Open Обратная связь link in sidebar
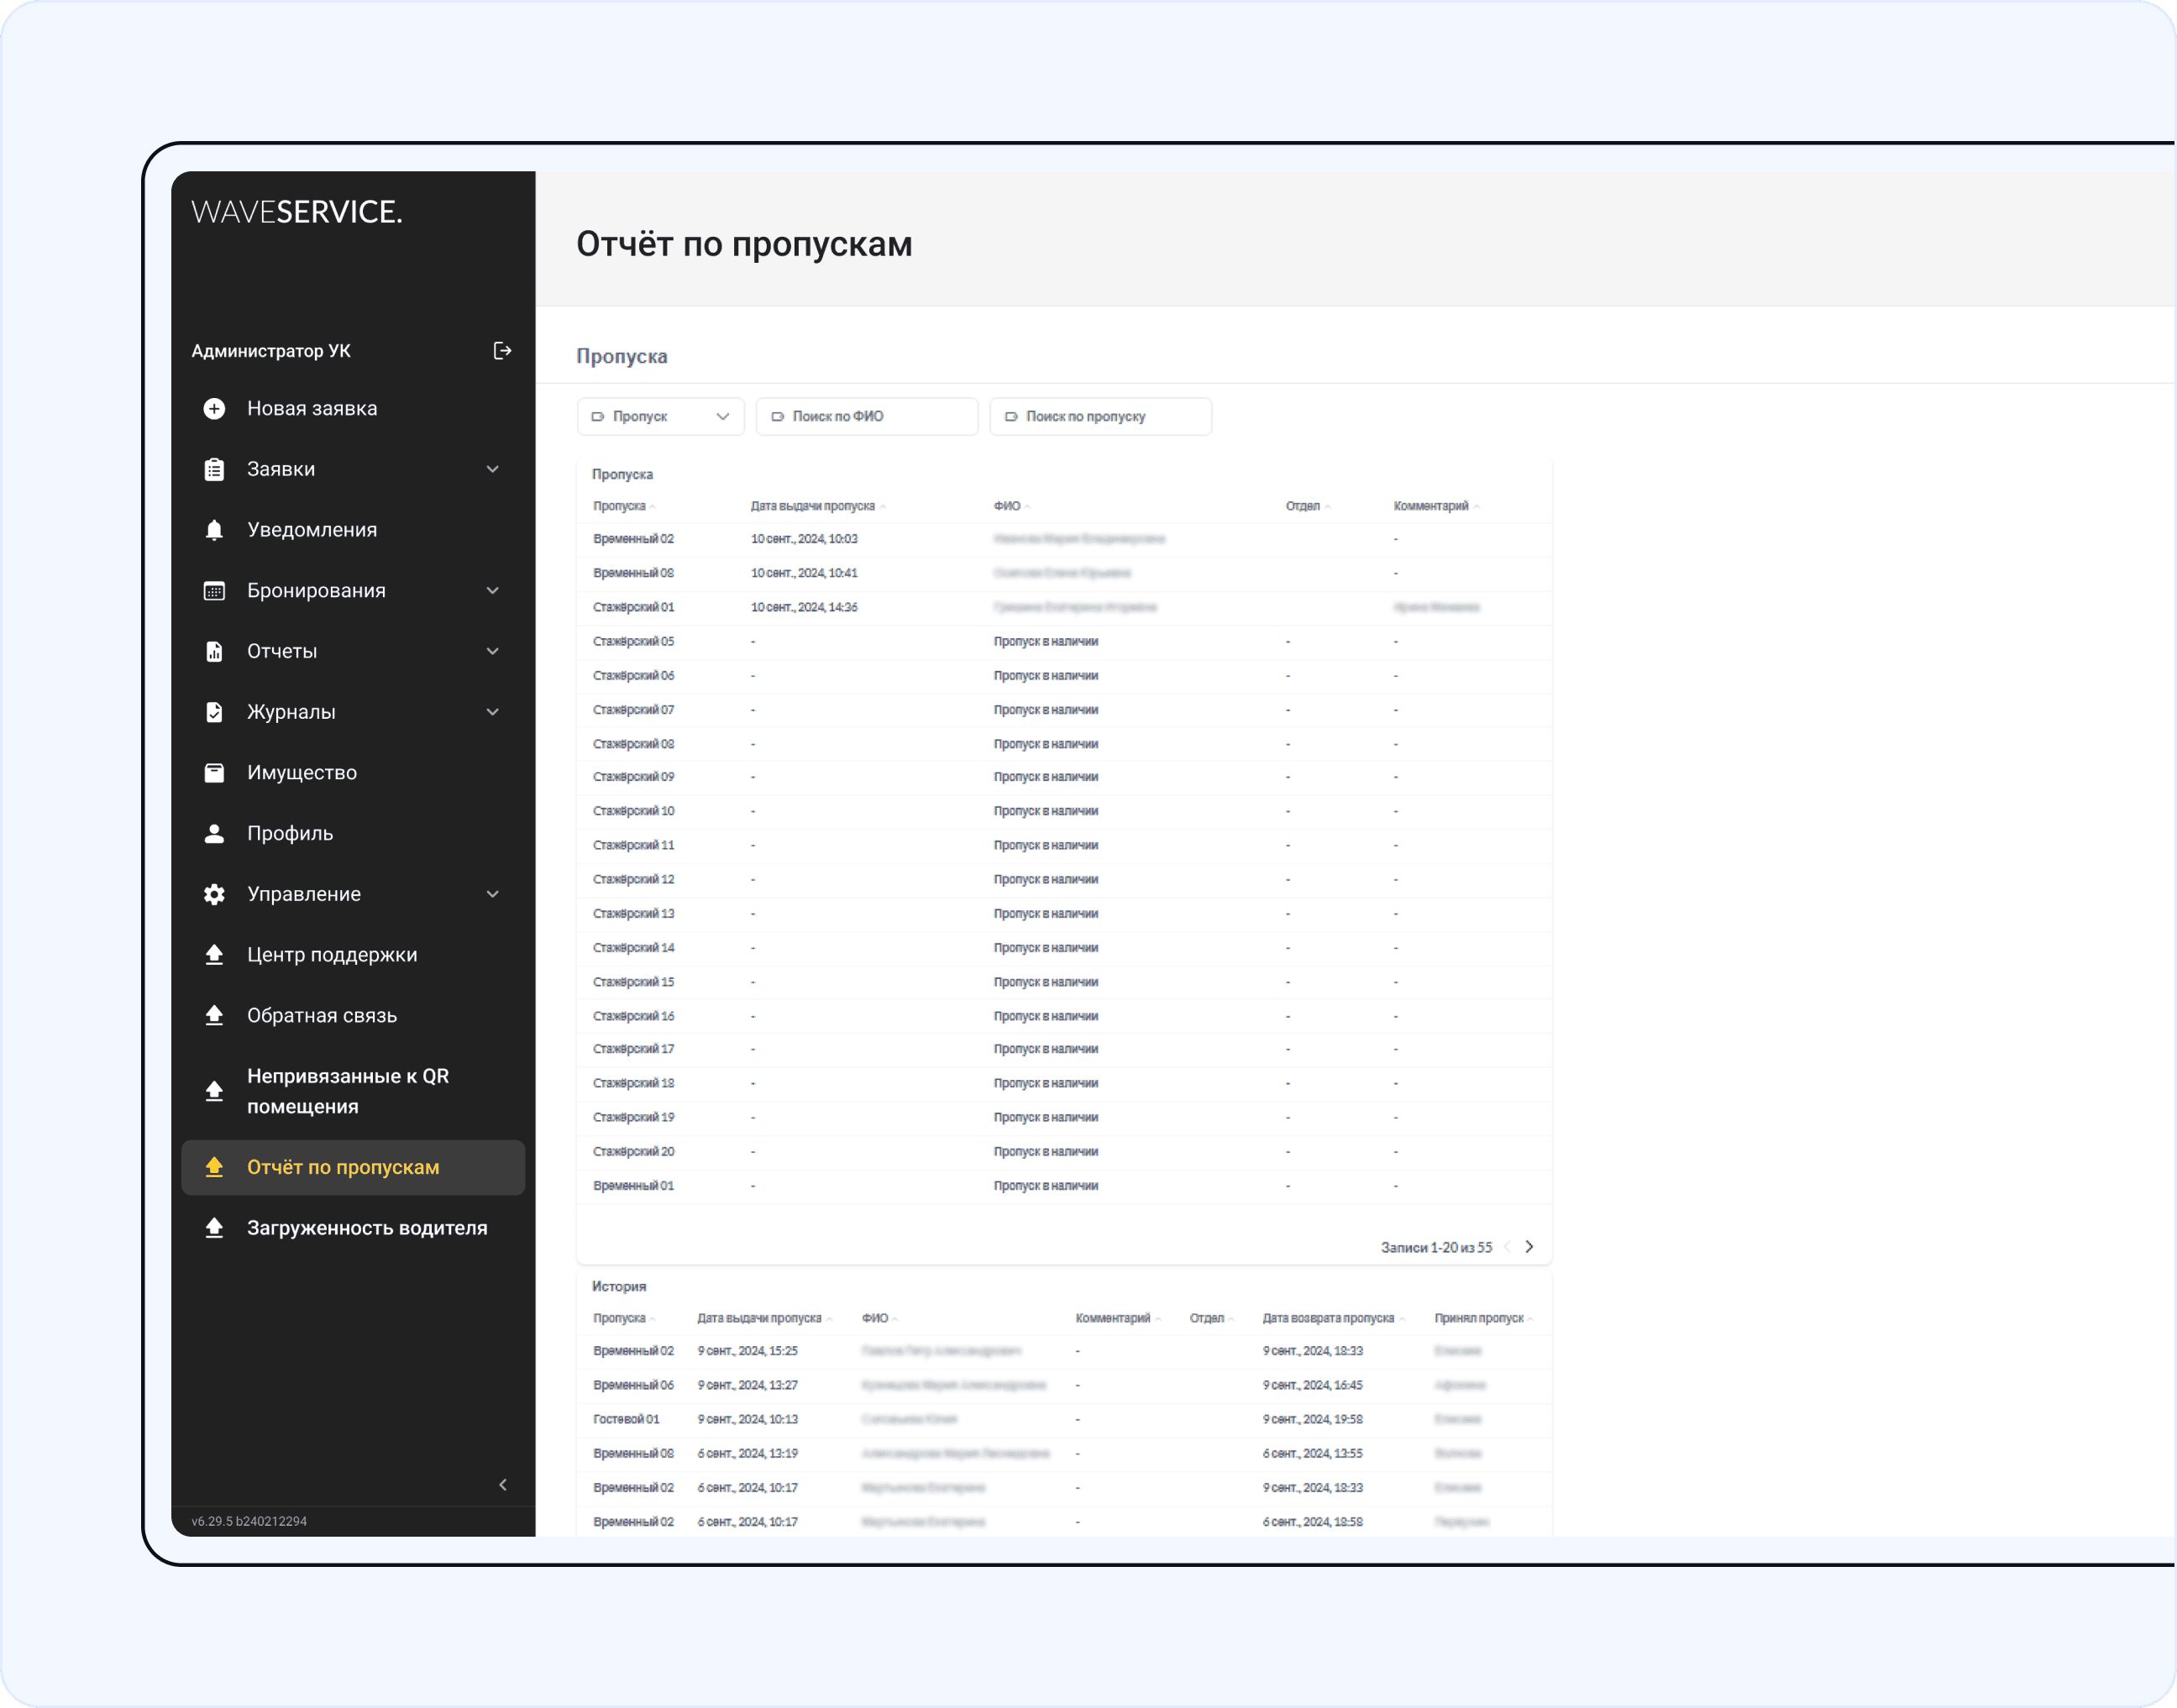2177x1708 pixels. point(322,1016)
